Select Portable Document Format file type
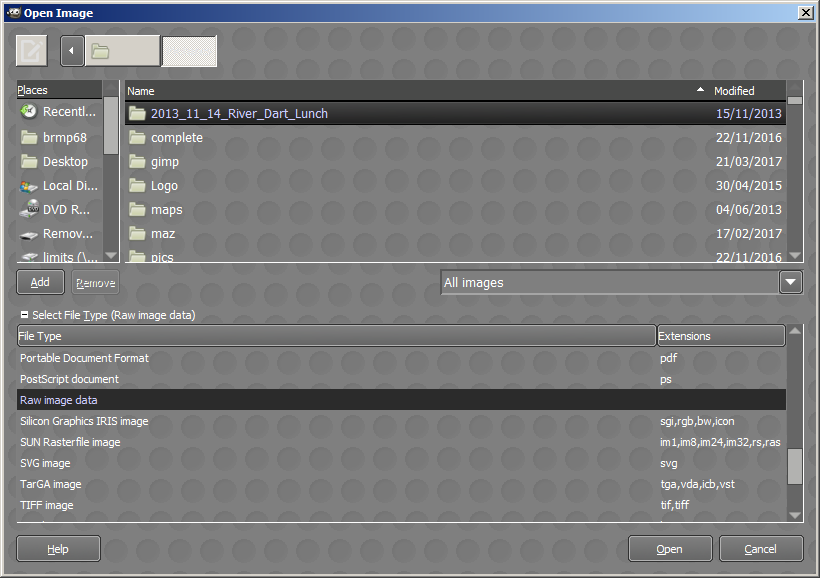The width and height of the screenshot is (820, 578). [401, 358]
